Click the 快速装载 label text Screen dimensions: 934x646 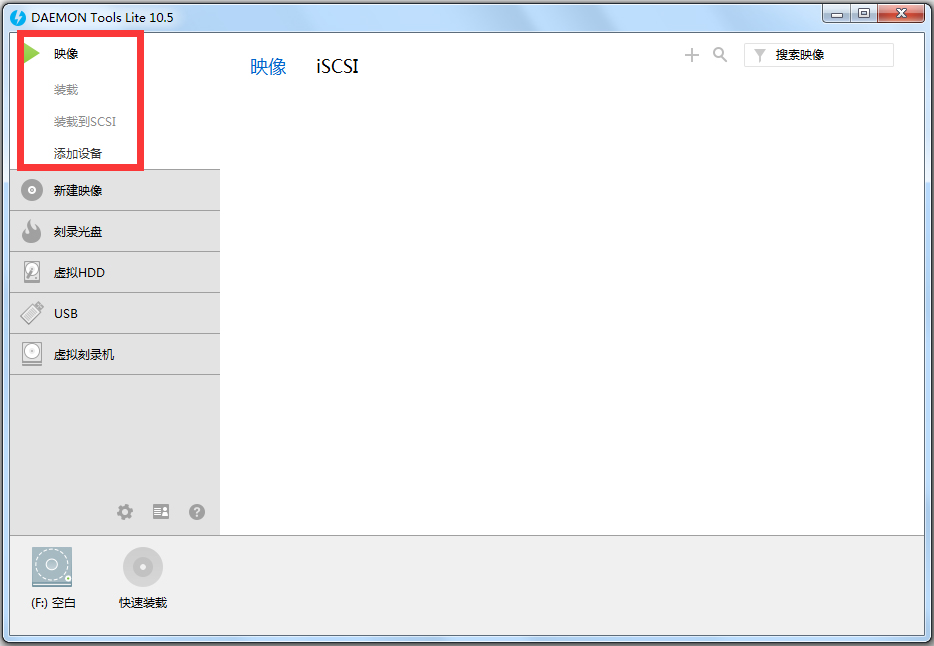click(143, 603)
